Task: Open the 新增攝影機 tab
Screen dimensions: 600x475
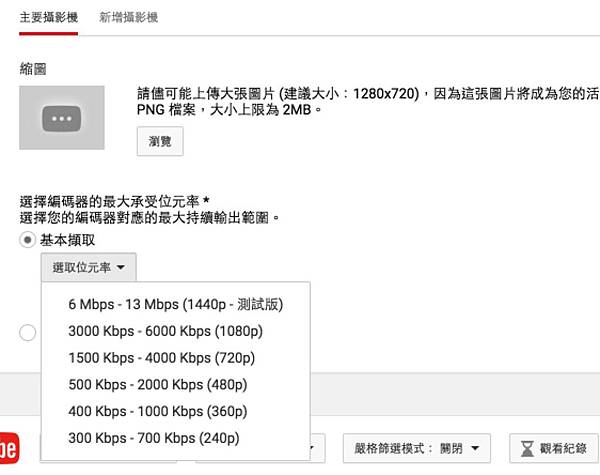Action: coord(129,18)
